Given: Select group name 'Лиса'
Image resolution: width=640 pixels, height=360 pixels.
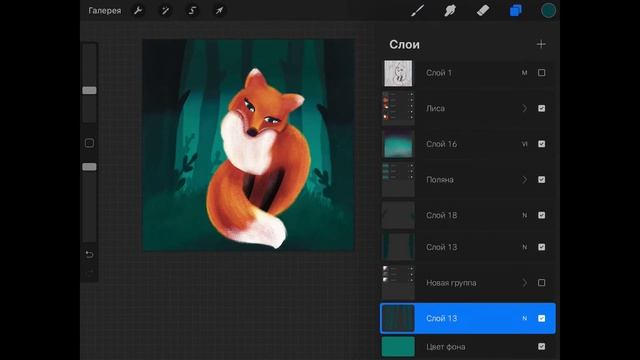Looking at the screenshot, I should click(x=436, y=109).
